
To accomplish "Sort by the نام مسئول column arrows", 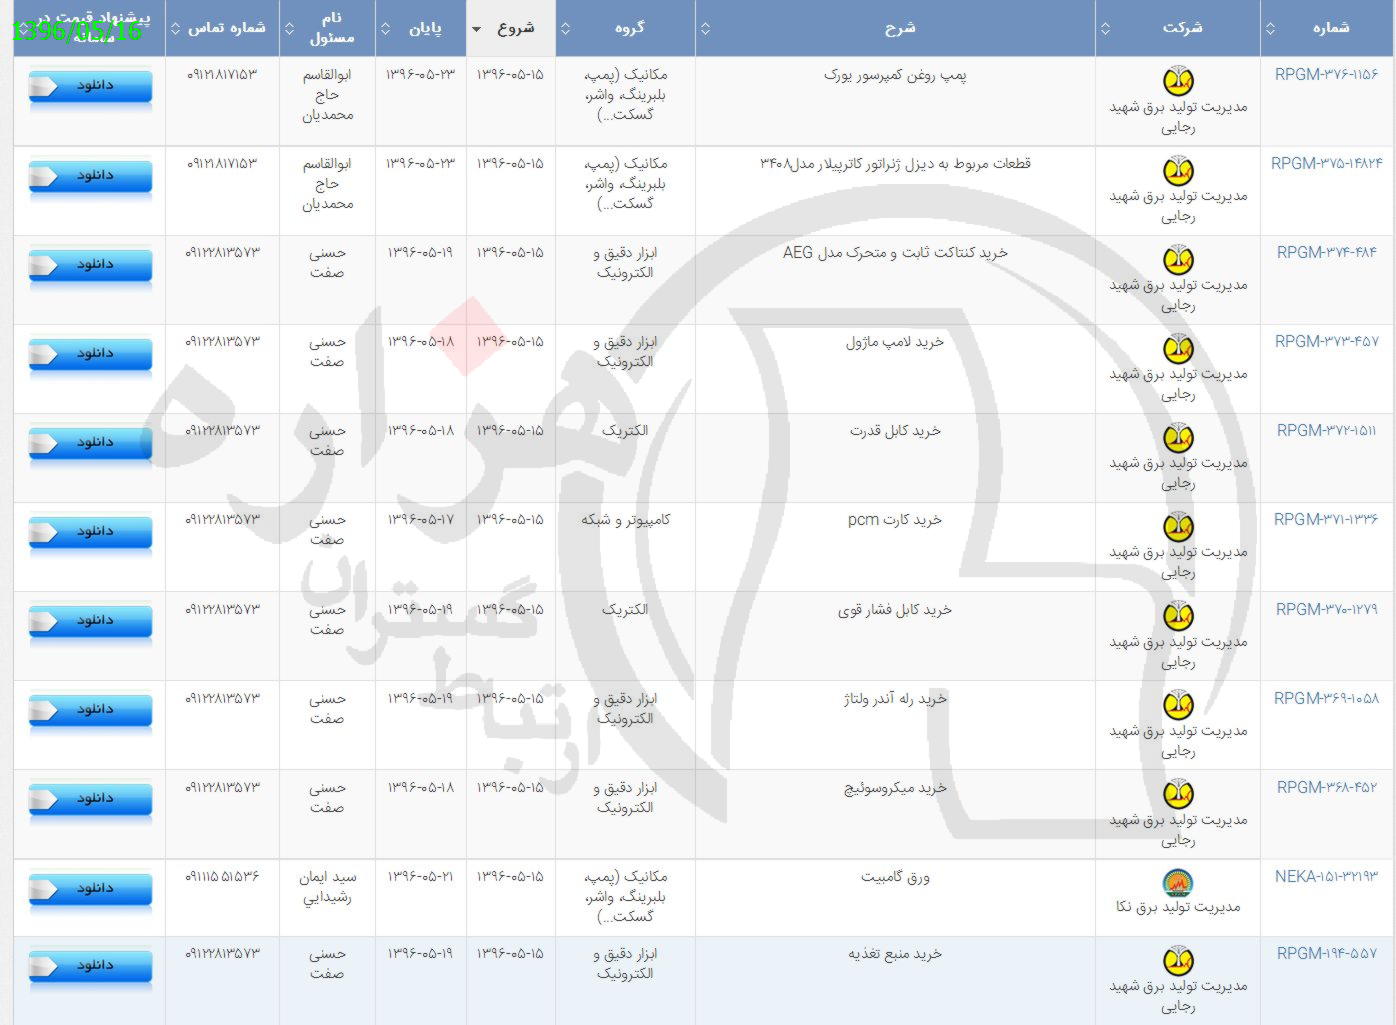I will 289,28.
